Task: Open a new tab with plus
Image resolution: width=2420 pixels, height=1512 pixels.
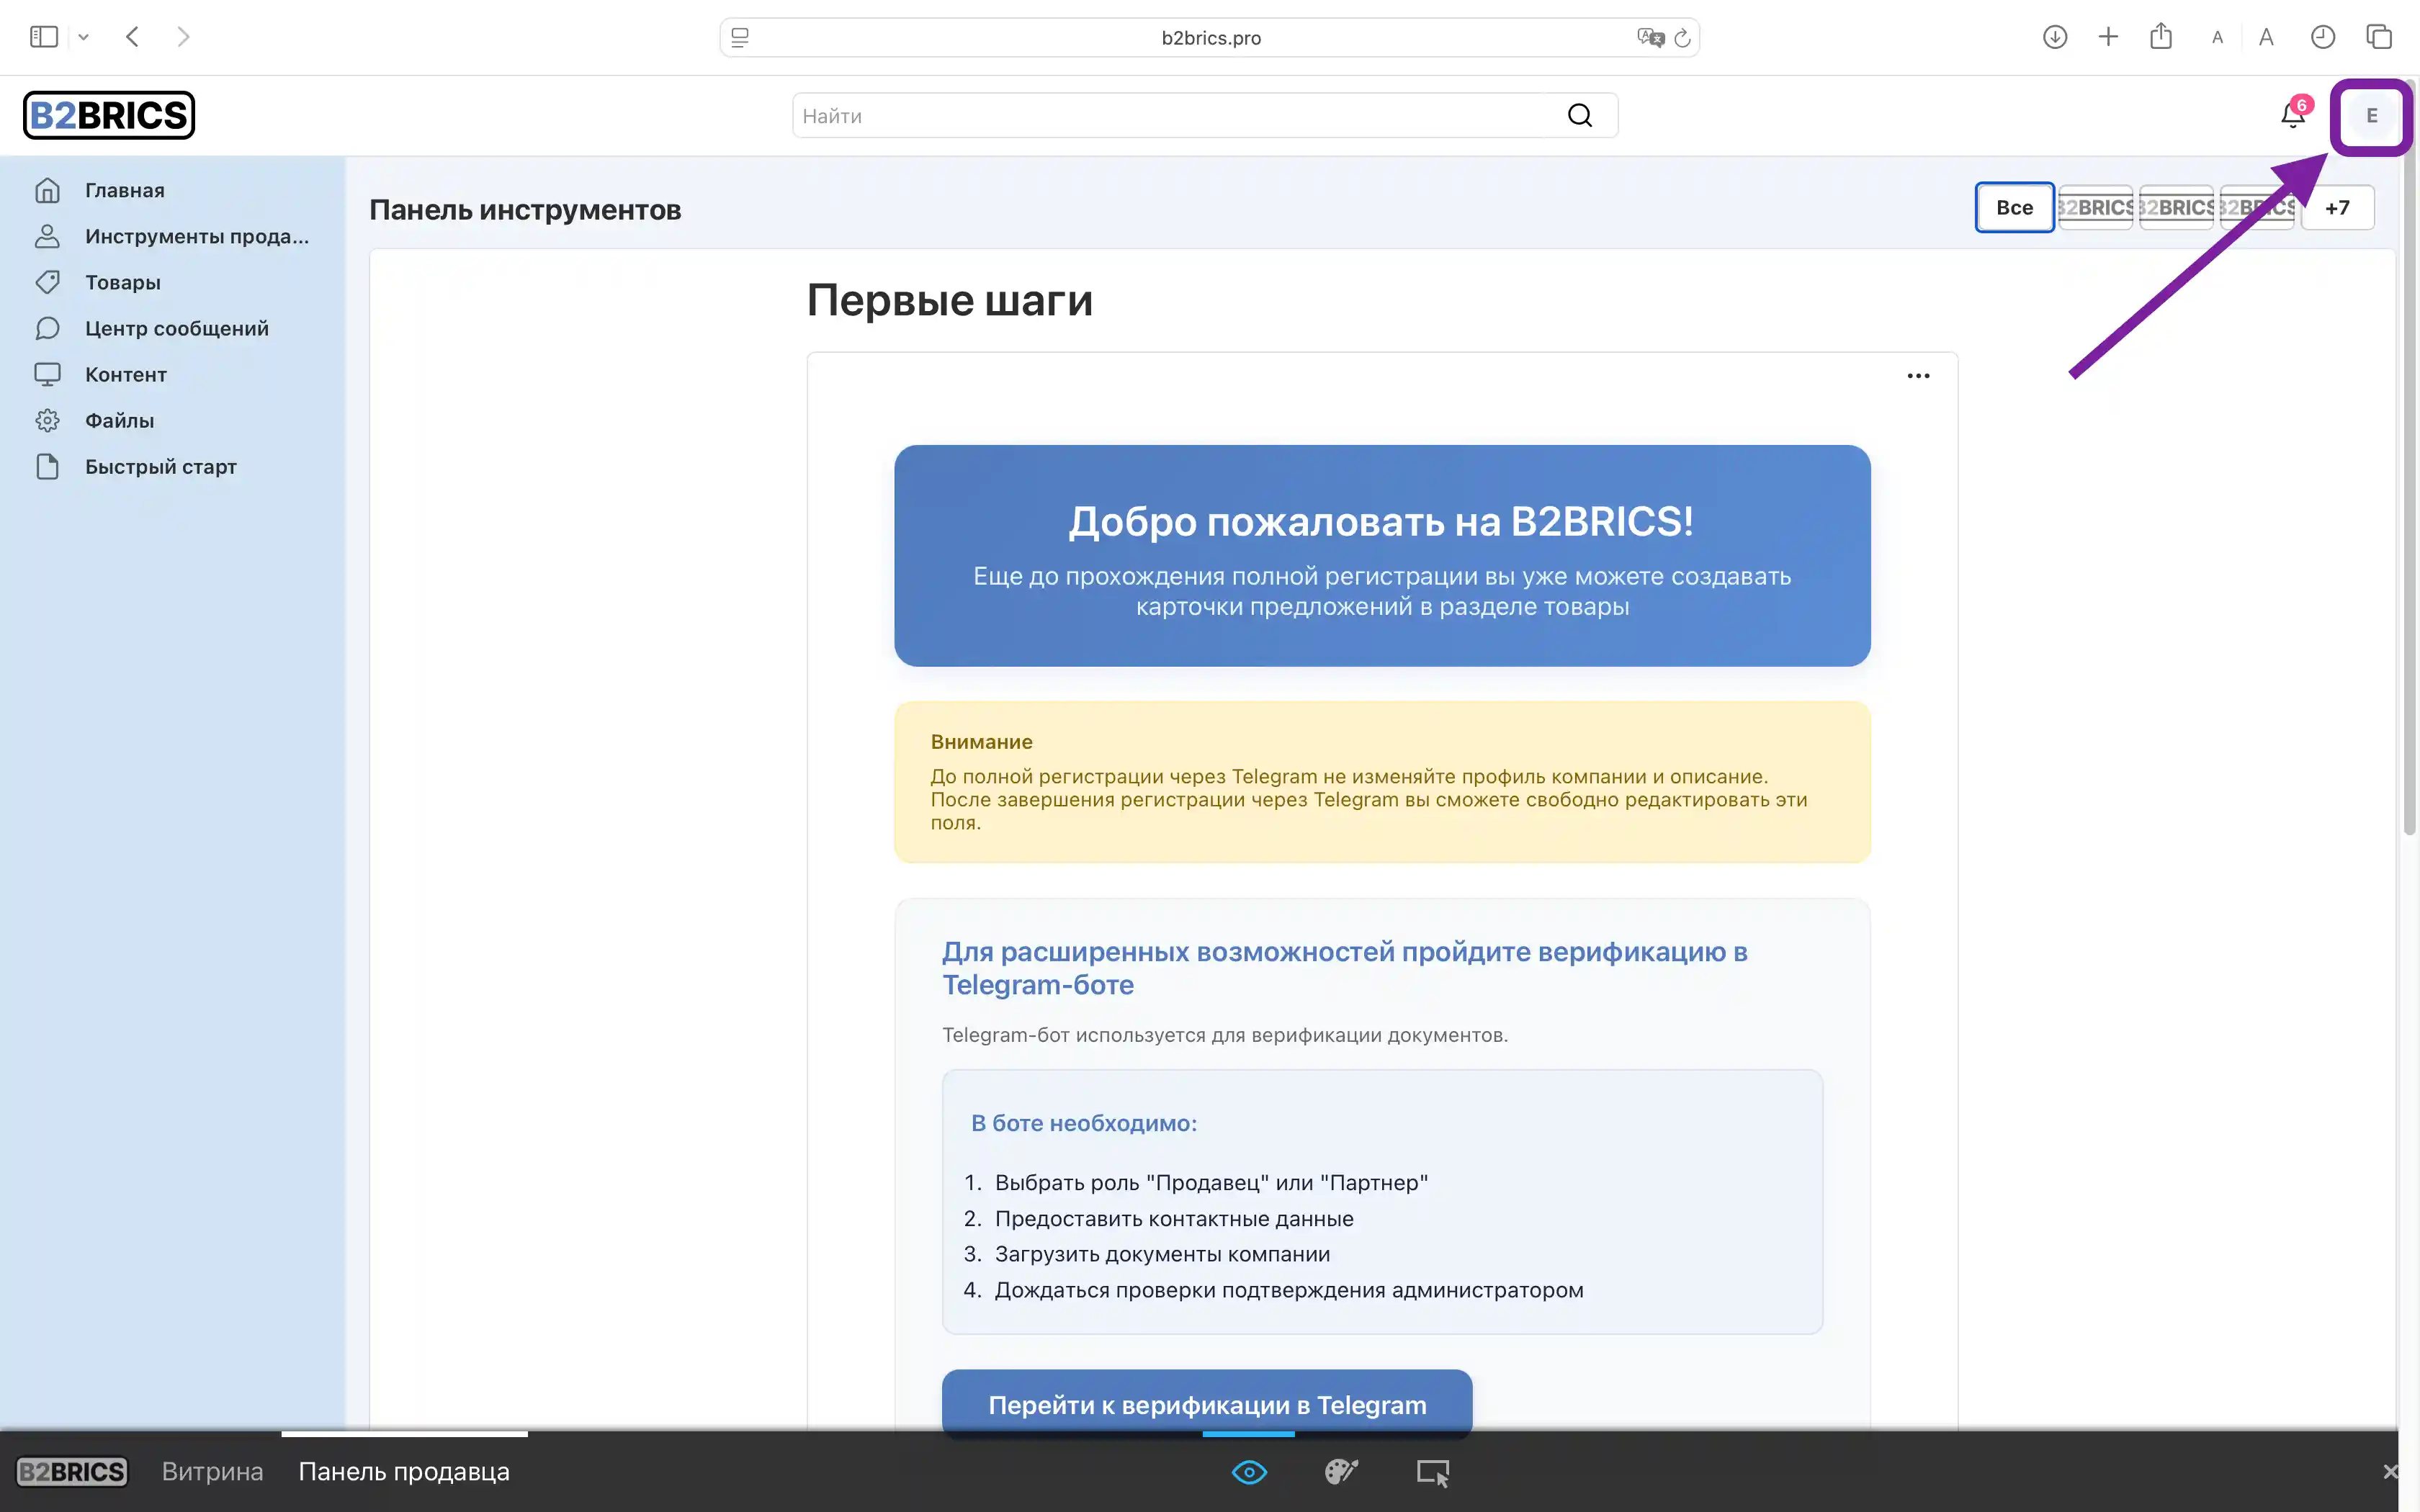Action: [2108, 37]
